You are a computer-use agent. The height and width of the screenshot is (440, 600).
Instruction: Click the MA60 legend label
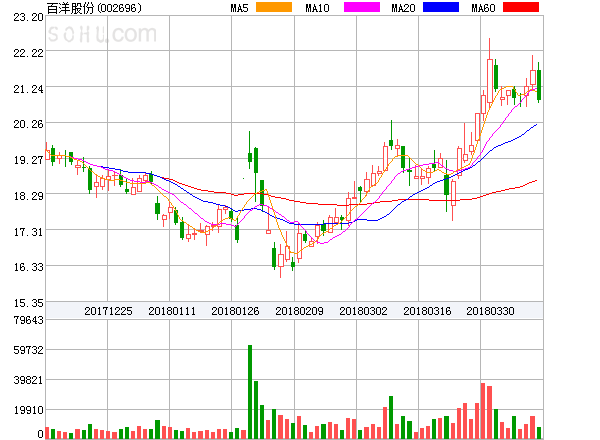(x=483, y=8)
